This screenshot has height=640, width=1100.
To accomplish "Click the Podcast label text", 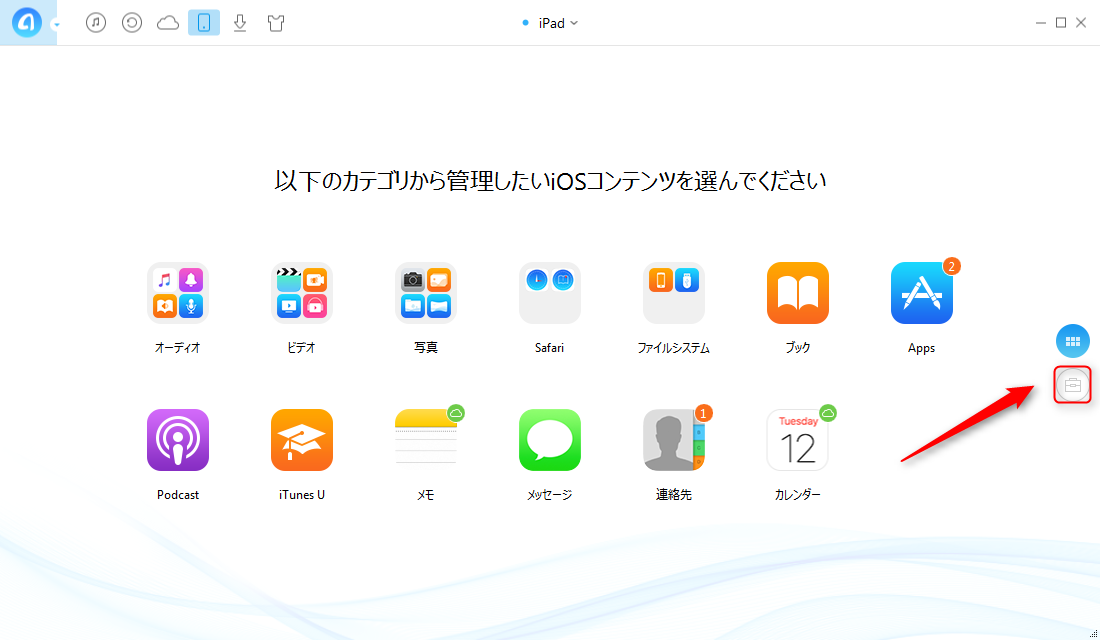I will (x=178, y=495).
